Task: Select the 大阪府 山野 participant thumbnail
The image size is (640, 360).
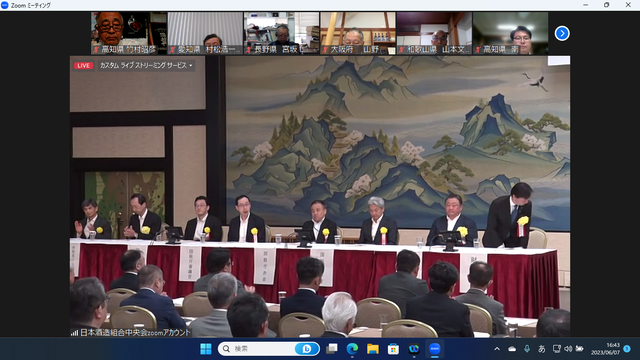Action: coord(358,33)
